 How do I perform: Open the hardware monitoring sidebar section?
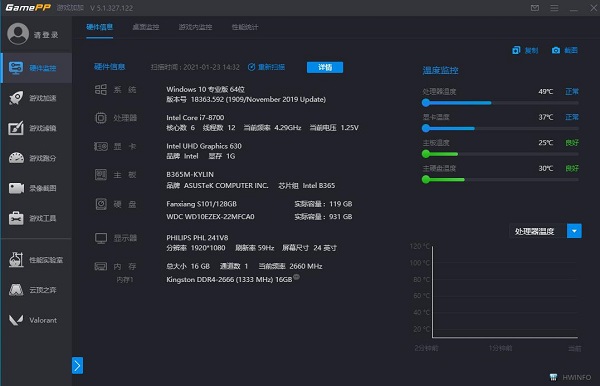coord(37,68)
